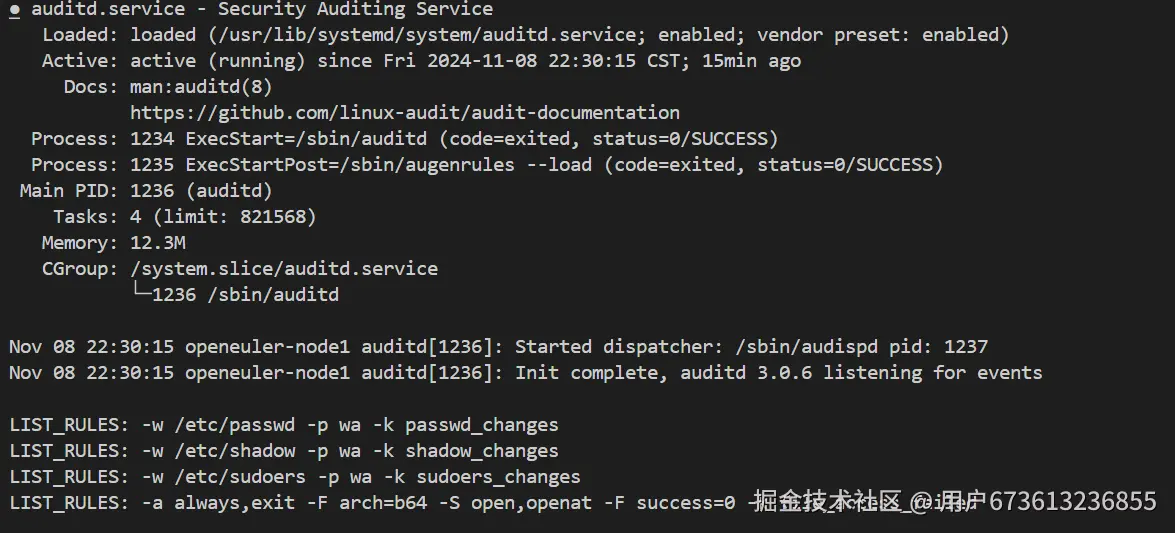Open the linux-audit GitHub documentation URL

(404, 113)
